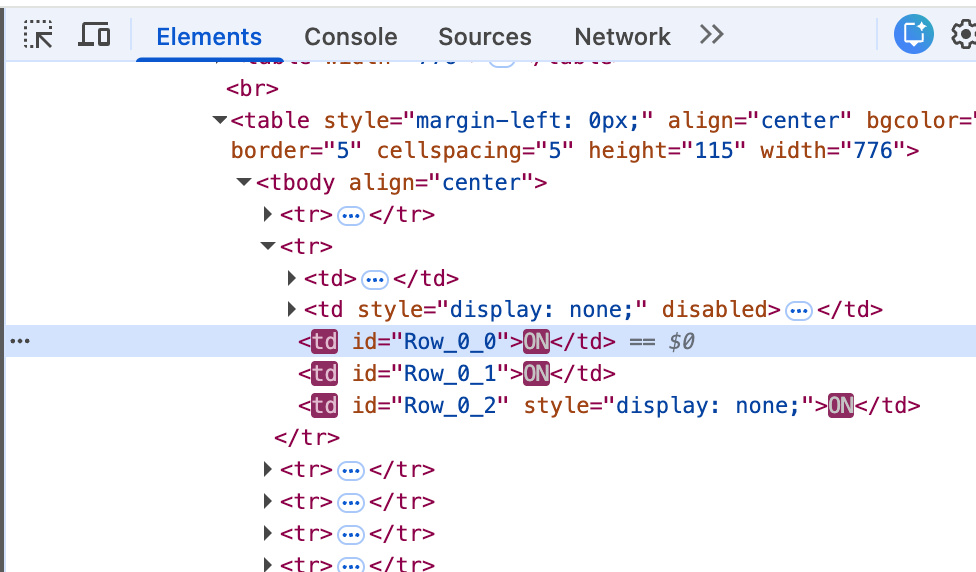This screenshot has width=976, height=572.
Task: Select the td with id Row_0_1
Action: pyautogui.click(x=456, y=374)
